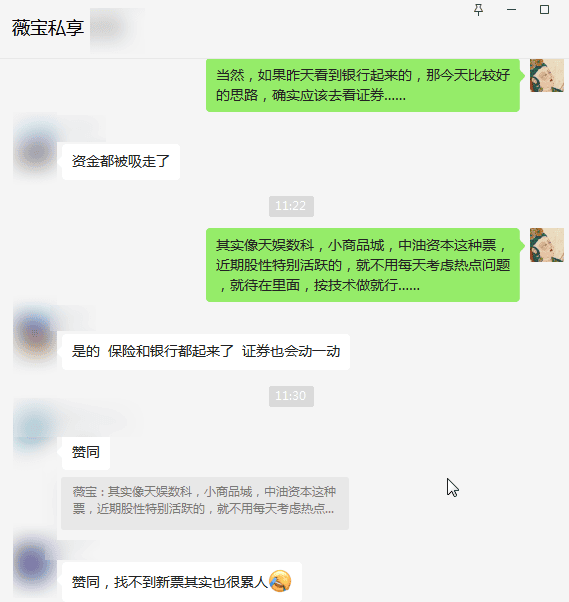Image resolution: width=569 pixels, height=602 pixels.
Task: Select the 资金都被吸走了 message bubble
Action: 121,162
